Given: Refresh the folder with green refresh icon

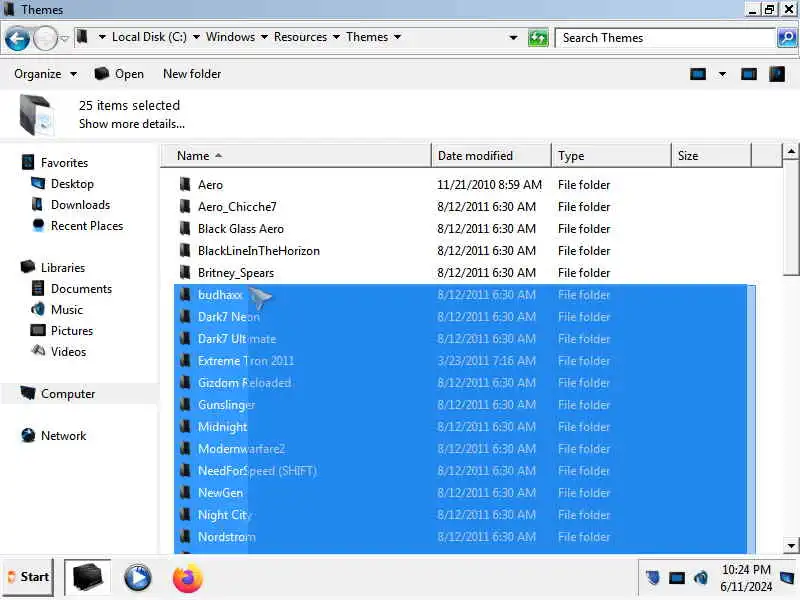Looking at the screenshot, I should (x=538, y=38).
